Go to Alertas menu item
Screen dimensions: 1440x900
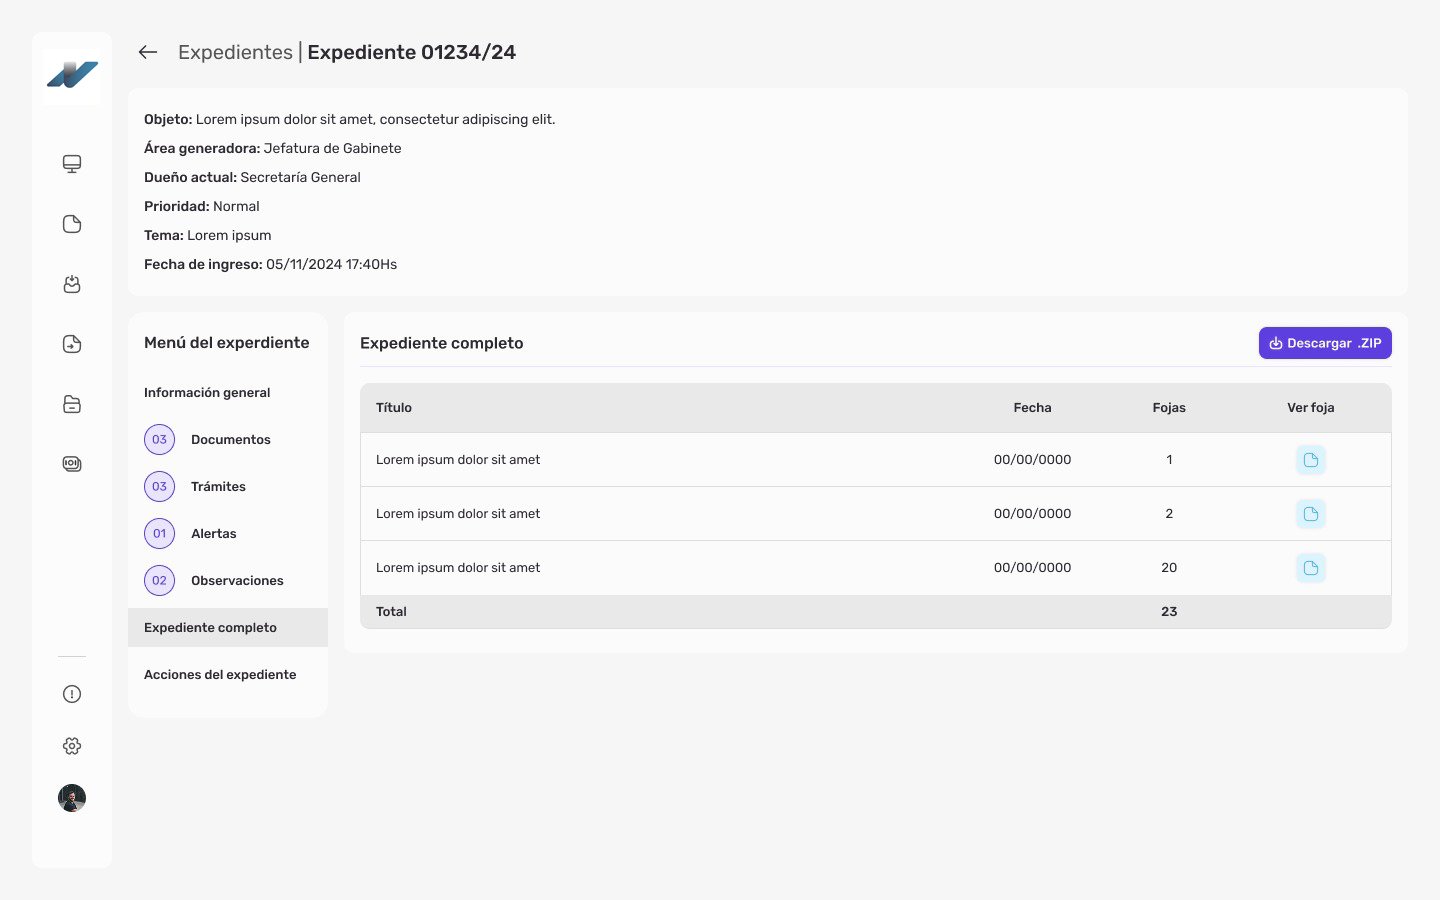click(213, 534)
